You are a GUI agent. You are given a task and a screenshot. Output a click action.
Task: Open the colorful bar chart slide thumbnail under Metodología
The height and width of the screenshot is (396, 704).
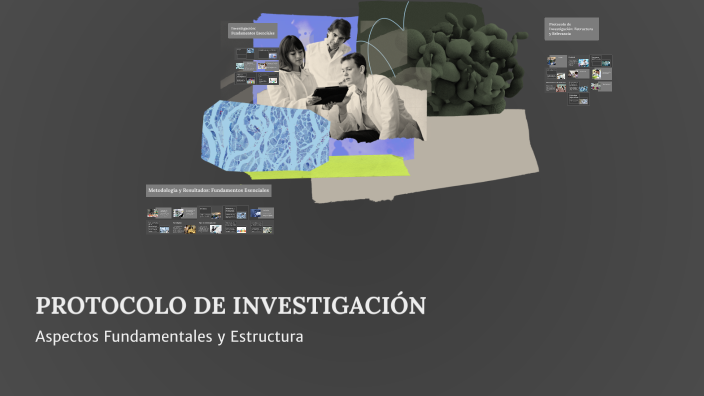coord(236,227)
